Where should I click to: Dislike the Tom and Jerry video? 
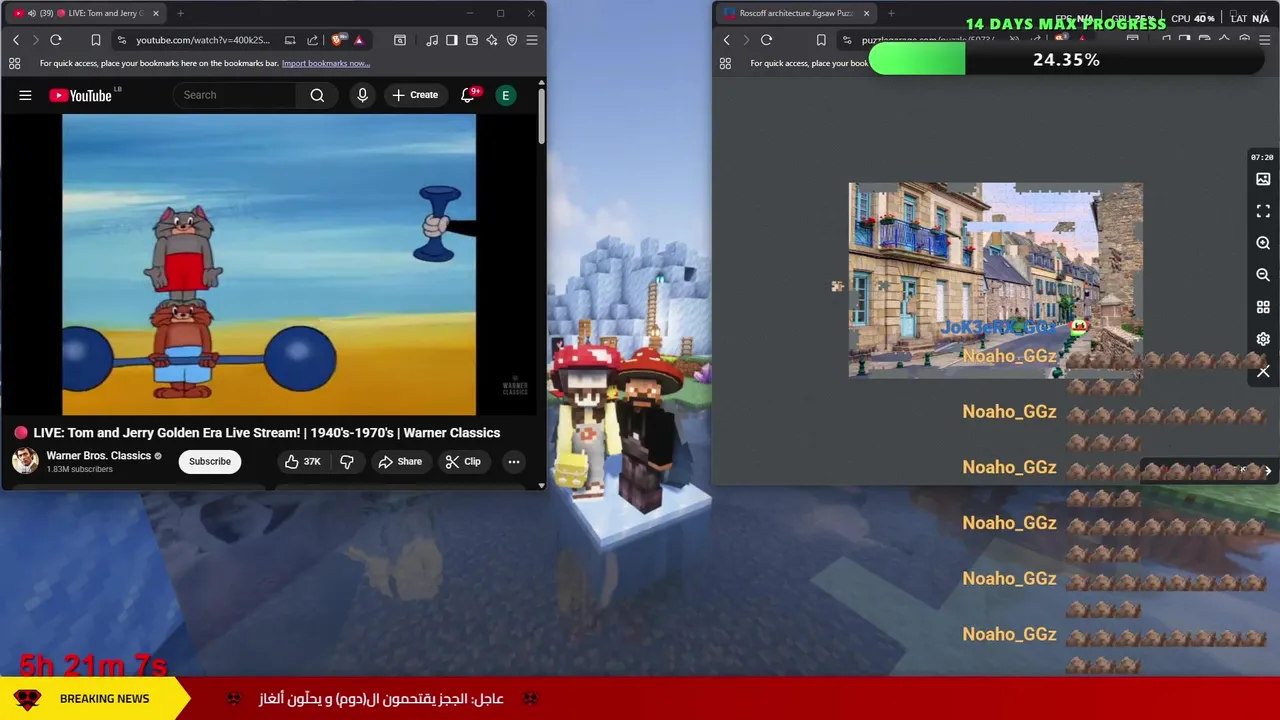pyautogui.click(x=347, y=461)
